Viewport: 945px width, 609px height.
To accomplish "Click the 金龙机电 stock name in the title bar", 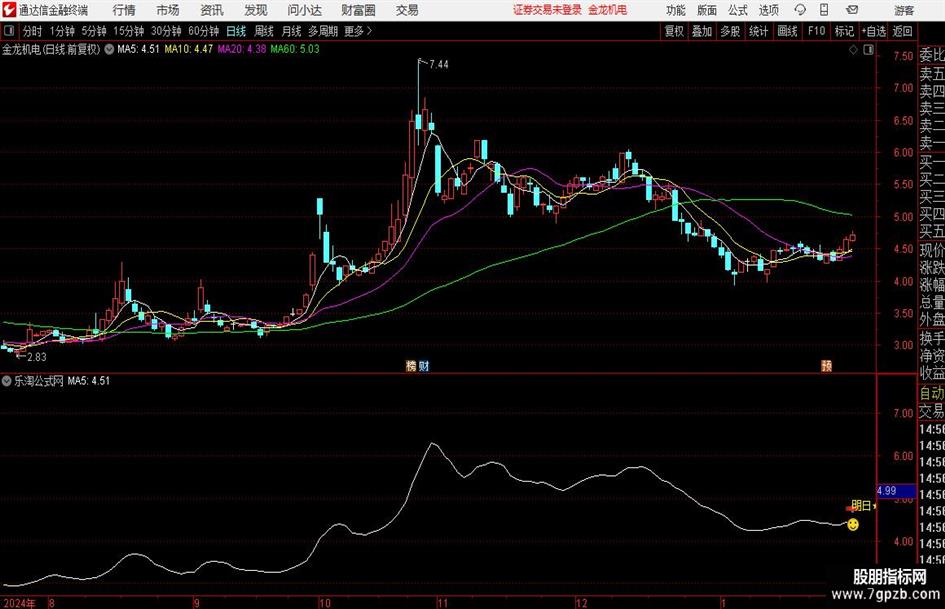I will 608,10.
